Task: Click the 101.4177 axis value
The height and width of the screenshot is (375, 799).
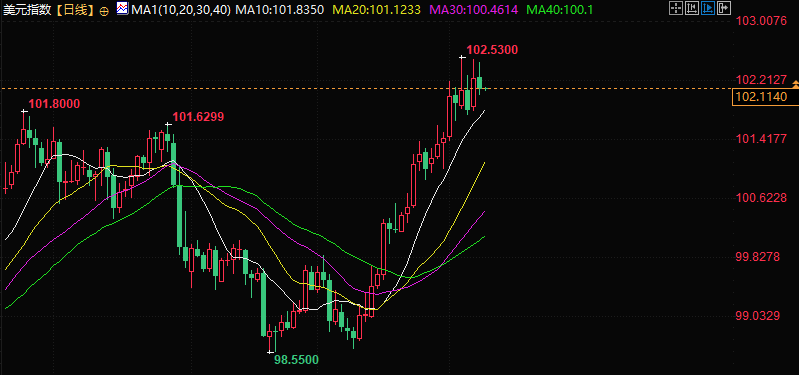Action: pos(762,139)
